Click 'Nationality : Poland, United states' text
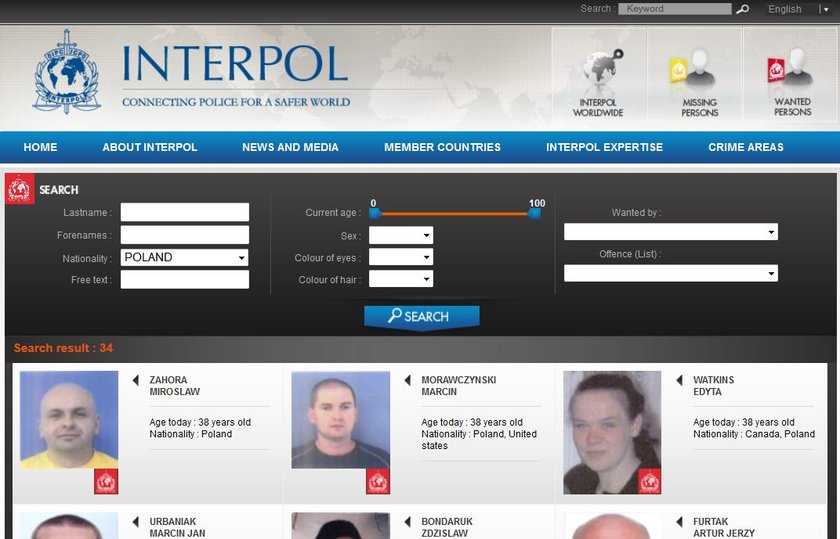The width and height of the screenshot is (840, 539). click(x=479, y=440)
